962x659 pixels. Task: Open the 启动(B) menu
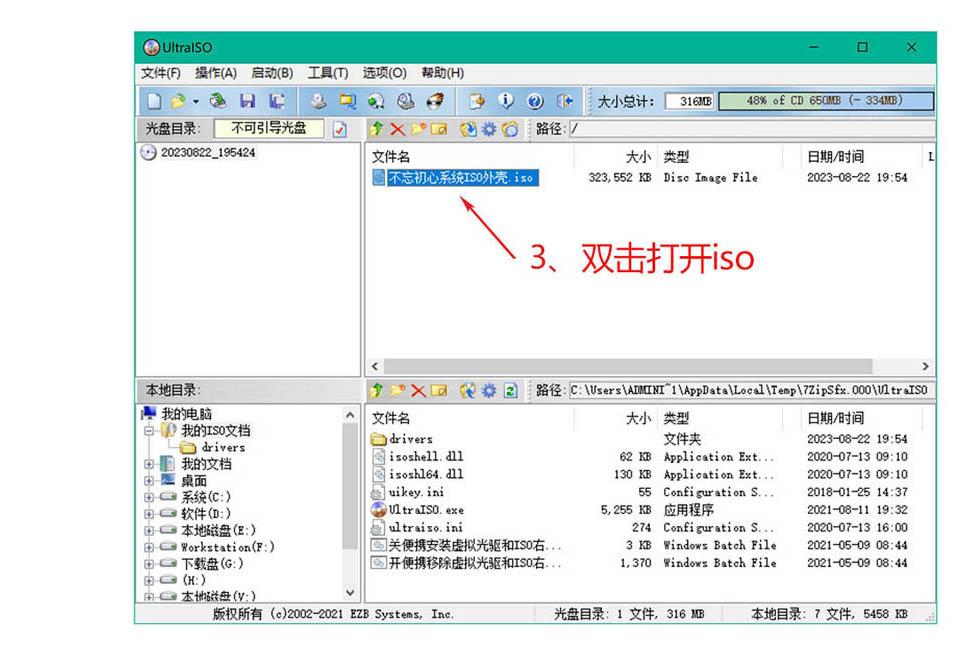pyautogui.click(x=272, y=73)
